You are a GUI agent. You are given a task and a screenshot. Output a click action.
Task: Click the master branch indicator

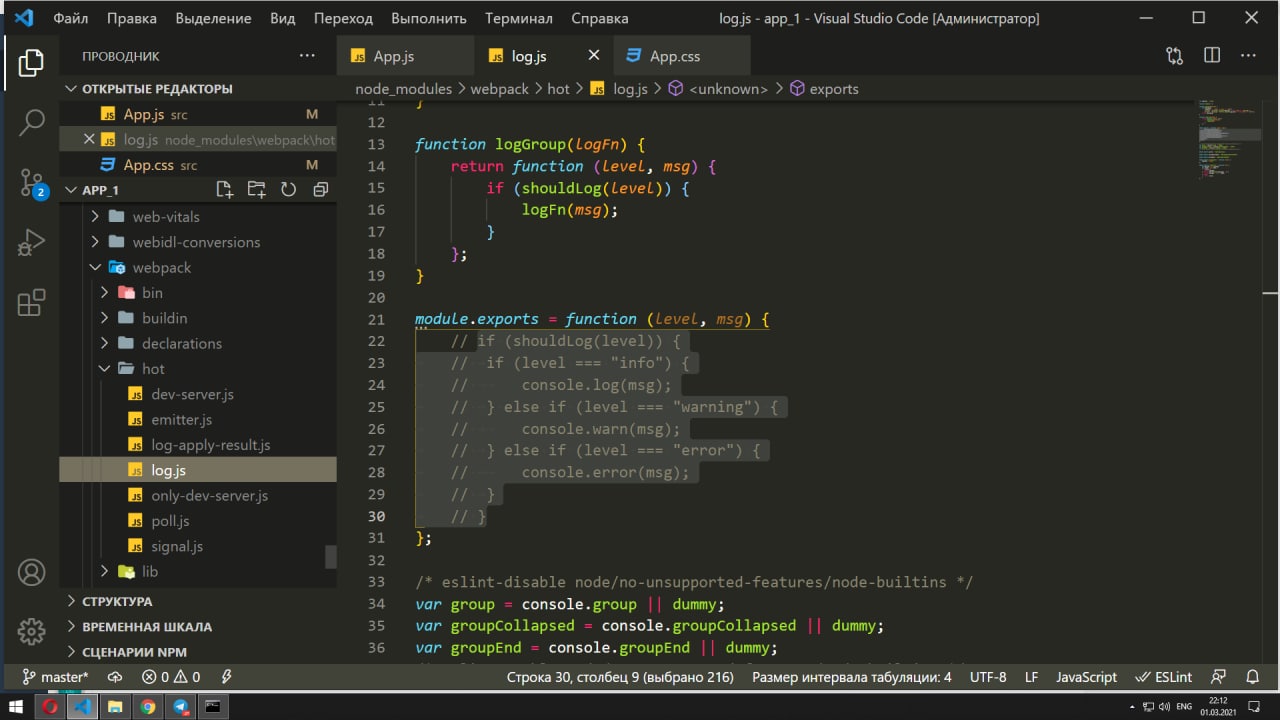point(55,677)
